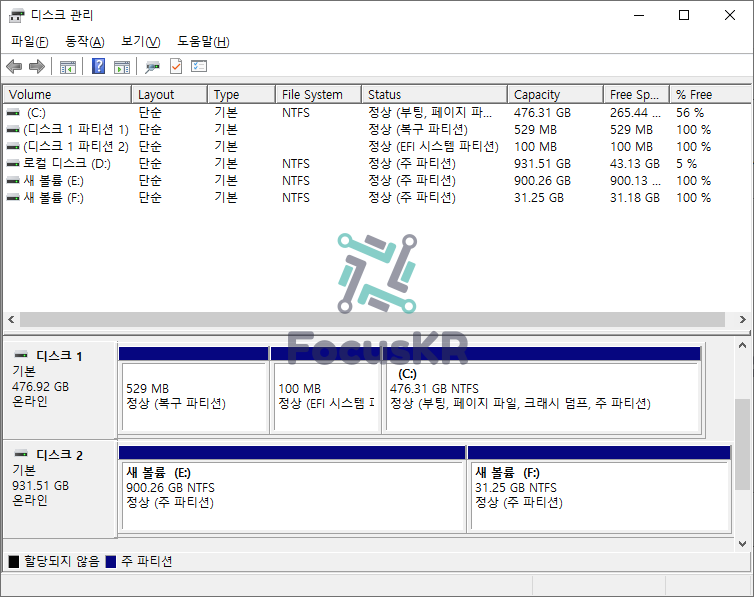The image size is (754, 597).
Task: Select the drive icon of 로컬 디스크 (D:) row
Action: 13,163
